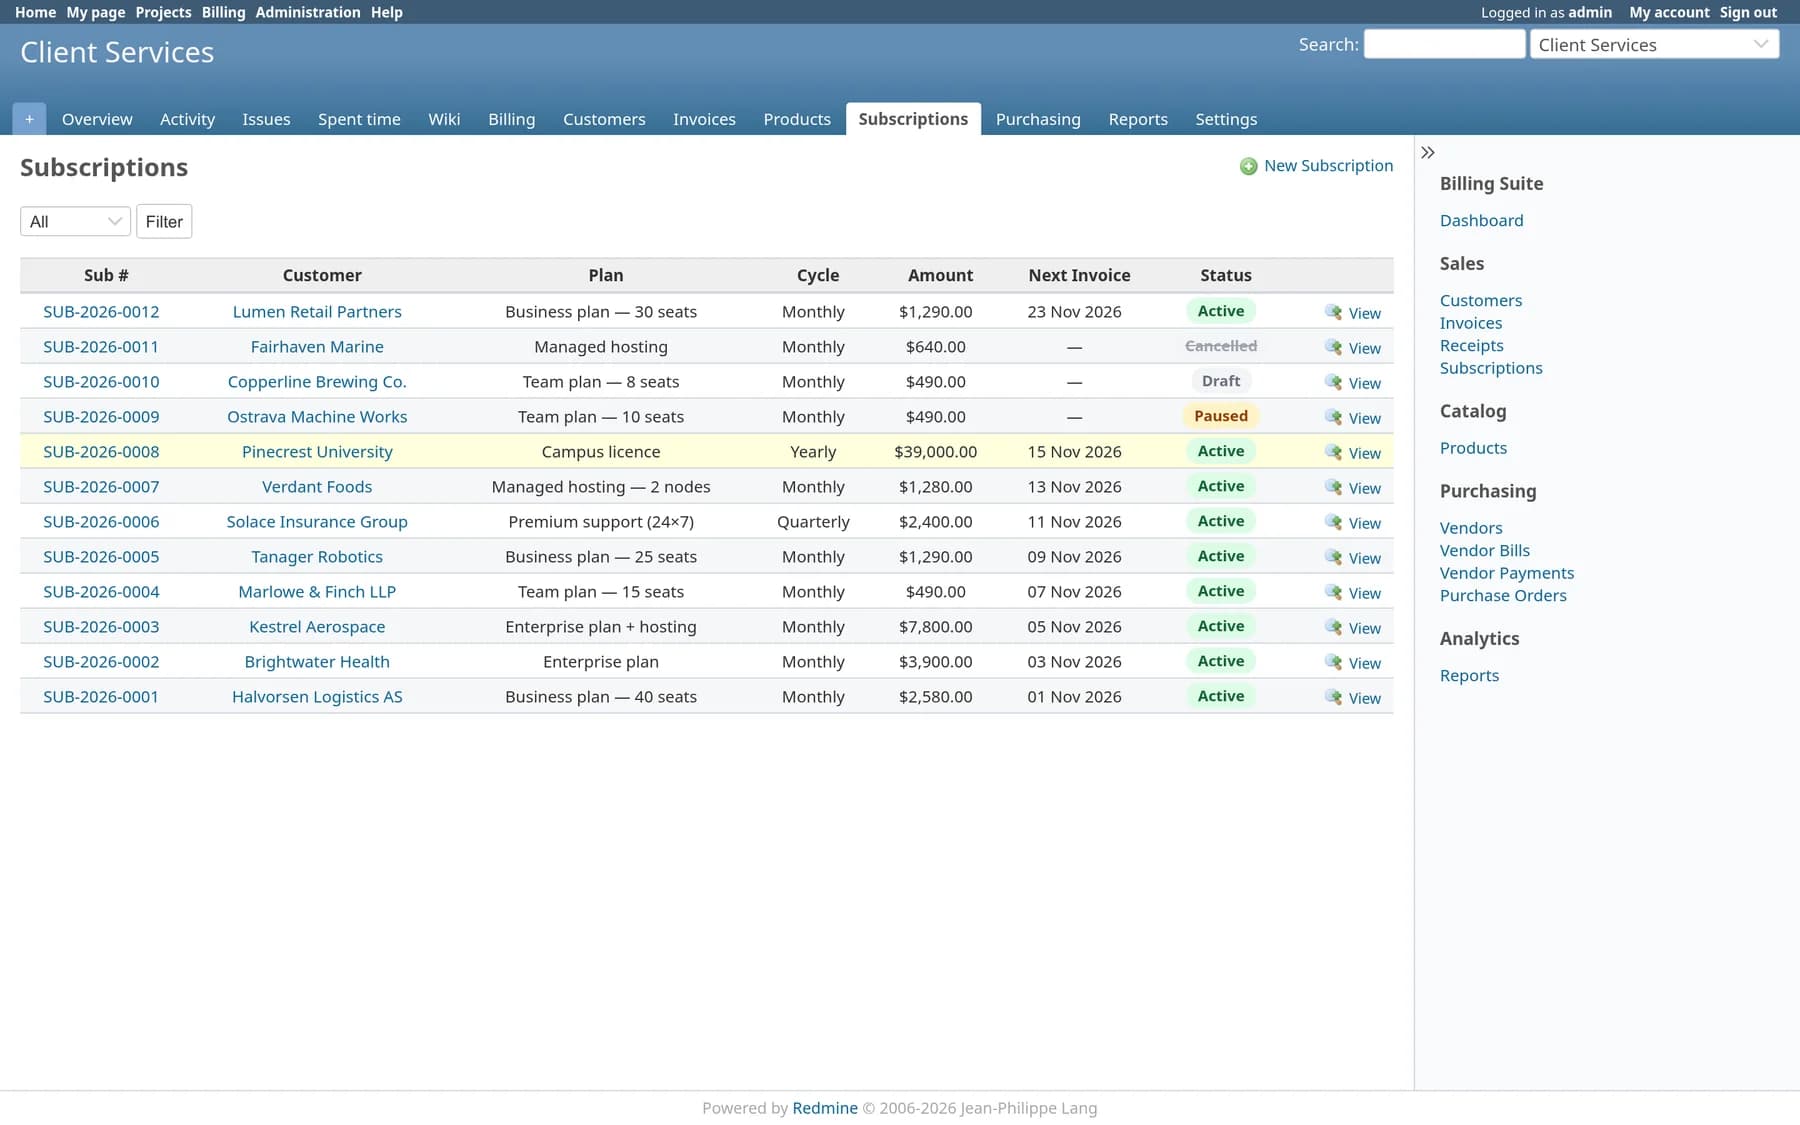
Task: Click the View icon for Kestrel Aerospace row
Action: click(1333, 627)
